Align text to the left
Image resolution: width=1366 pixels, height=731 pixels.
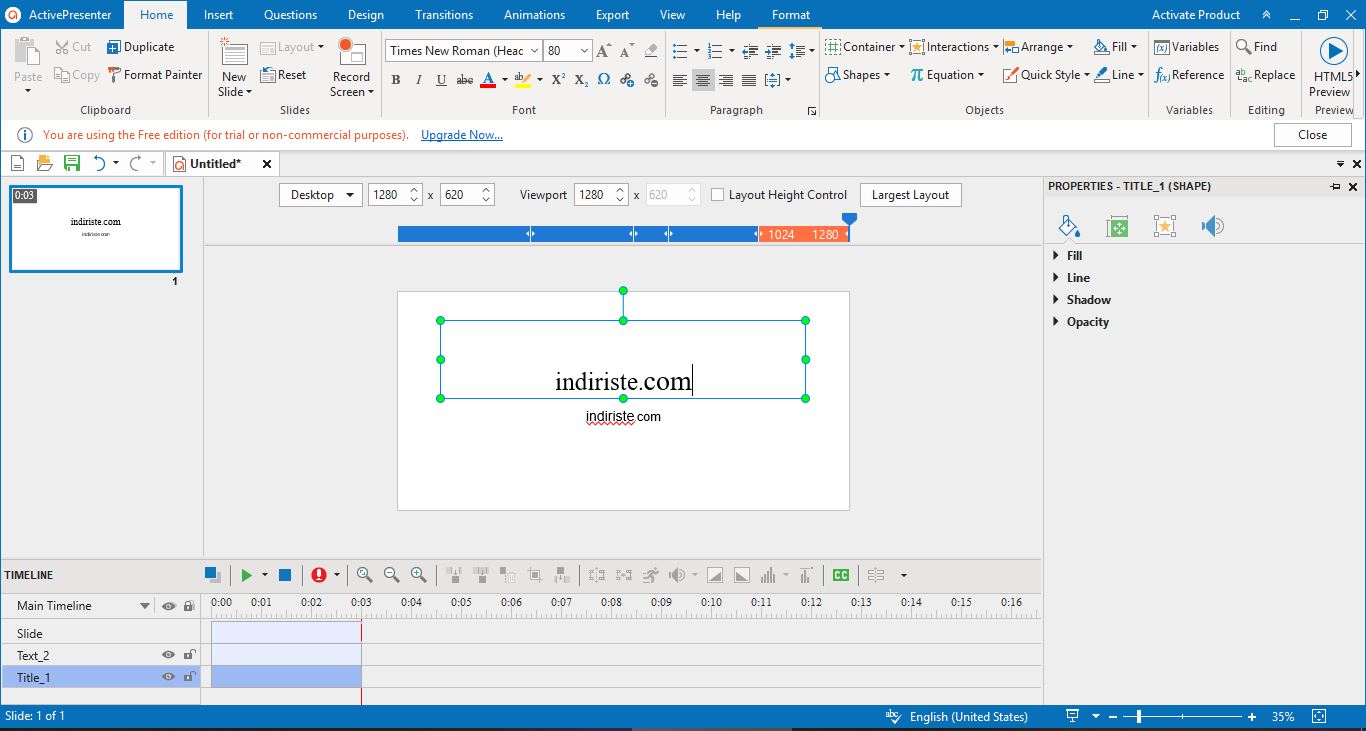pos(680,80)
